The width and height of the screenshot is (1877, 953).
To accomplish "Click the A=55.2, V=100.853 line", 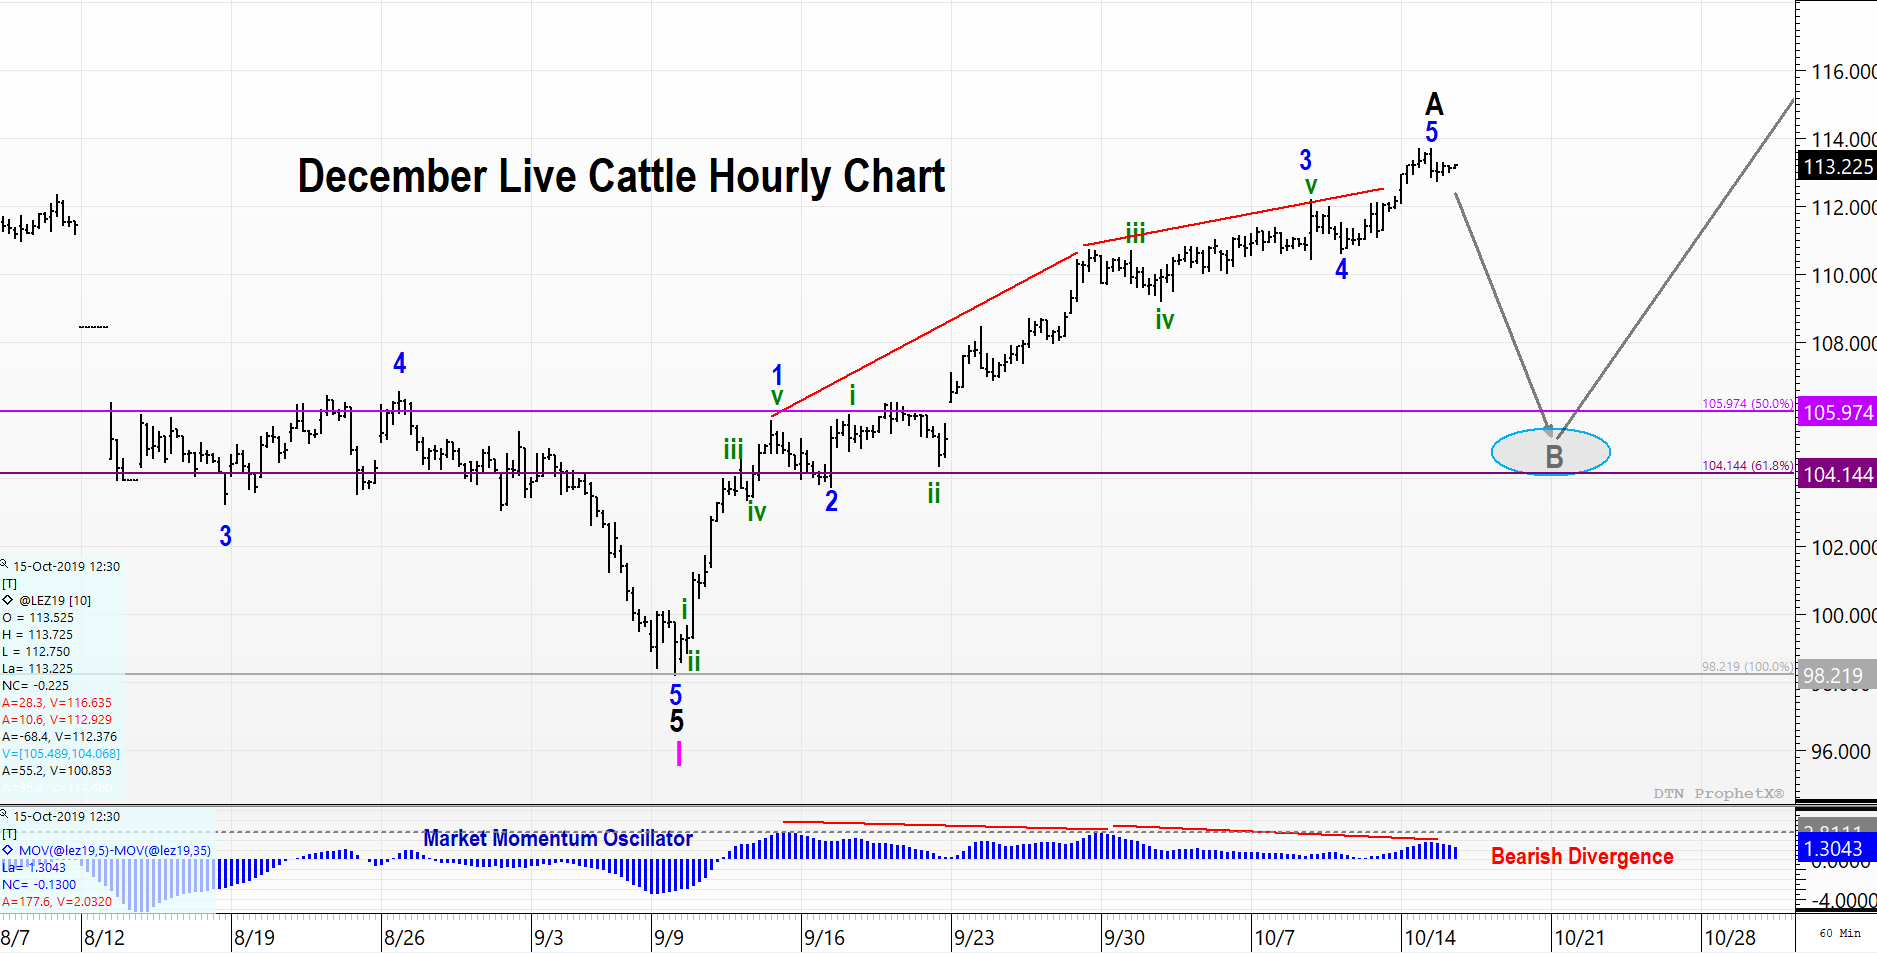I will (x=57, y=770).
